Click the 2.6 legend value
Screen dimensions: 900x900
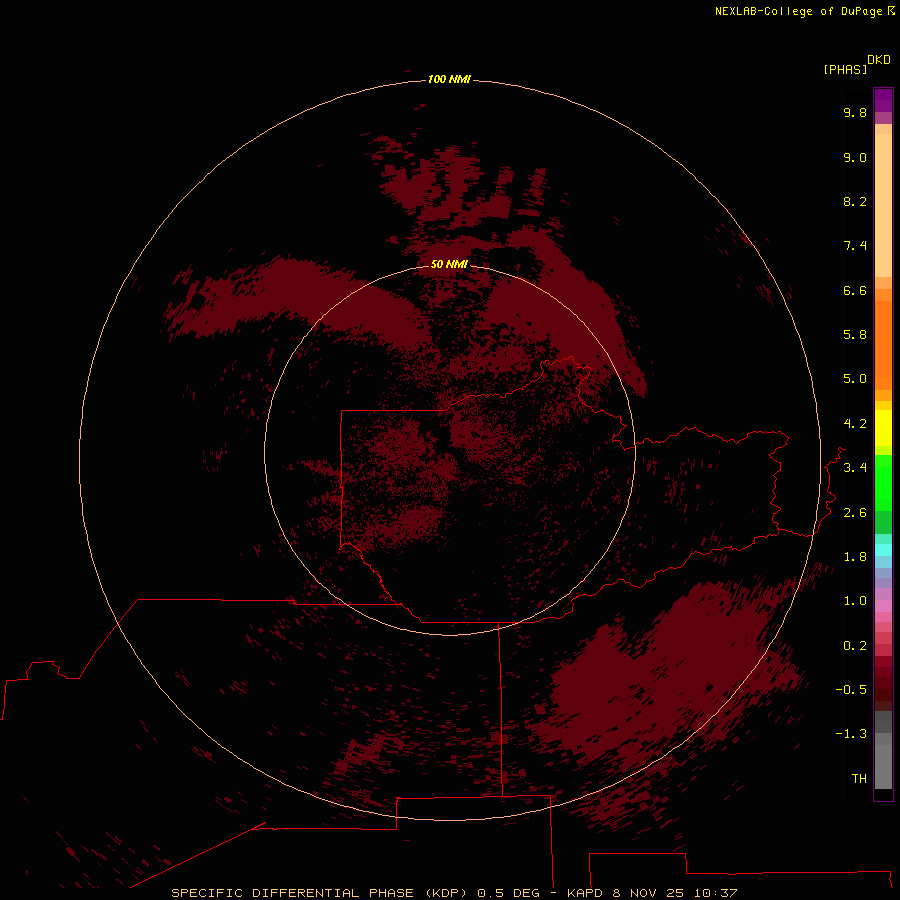click(855, 513)
